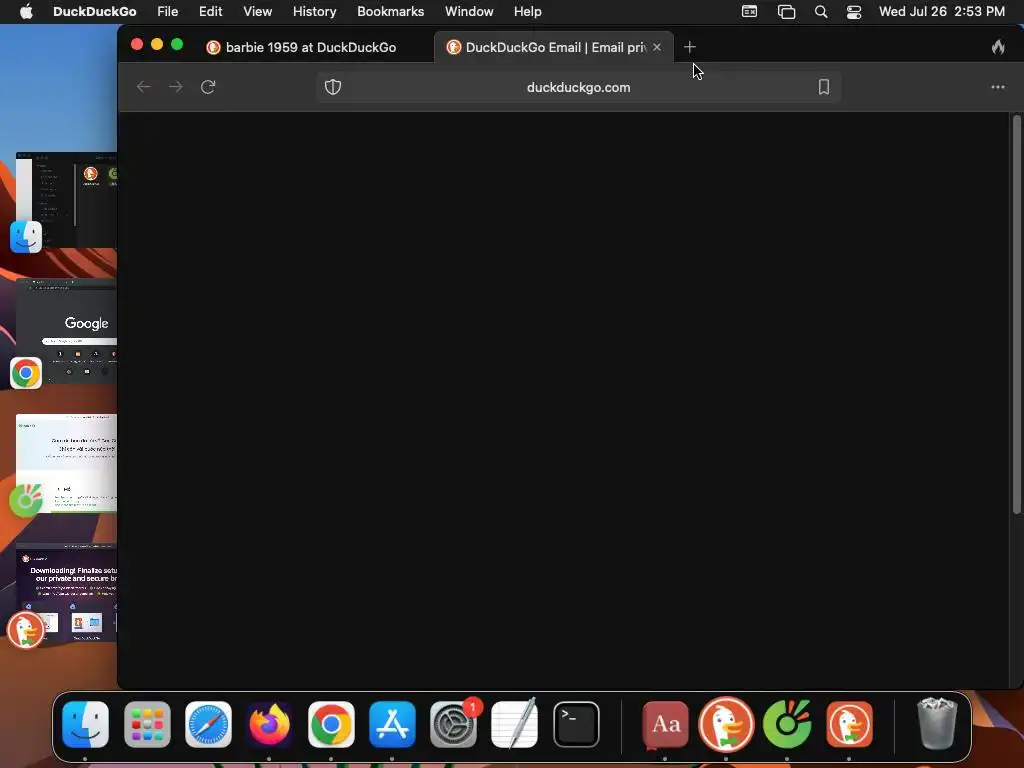Screen dimensions: 1024x768
Task: Launch Firefox from the Dock
Action: point(270,724)
